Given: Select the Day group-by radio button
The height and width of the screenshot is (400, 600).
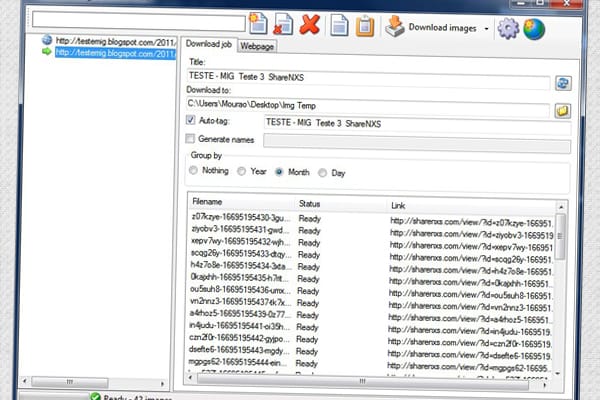Looking at the screenshot, I should tap(323, 173).
